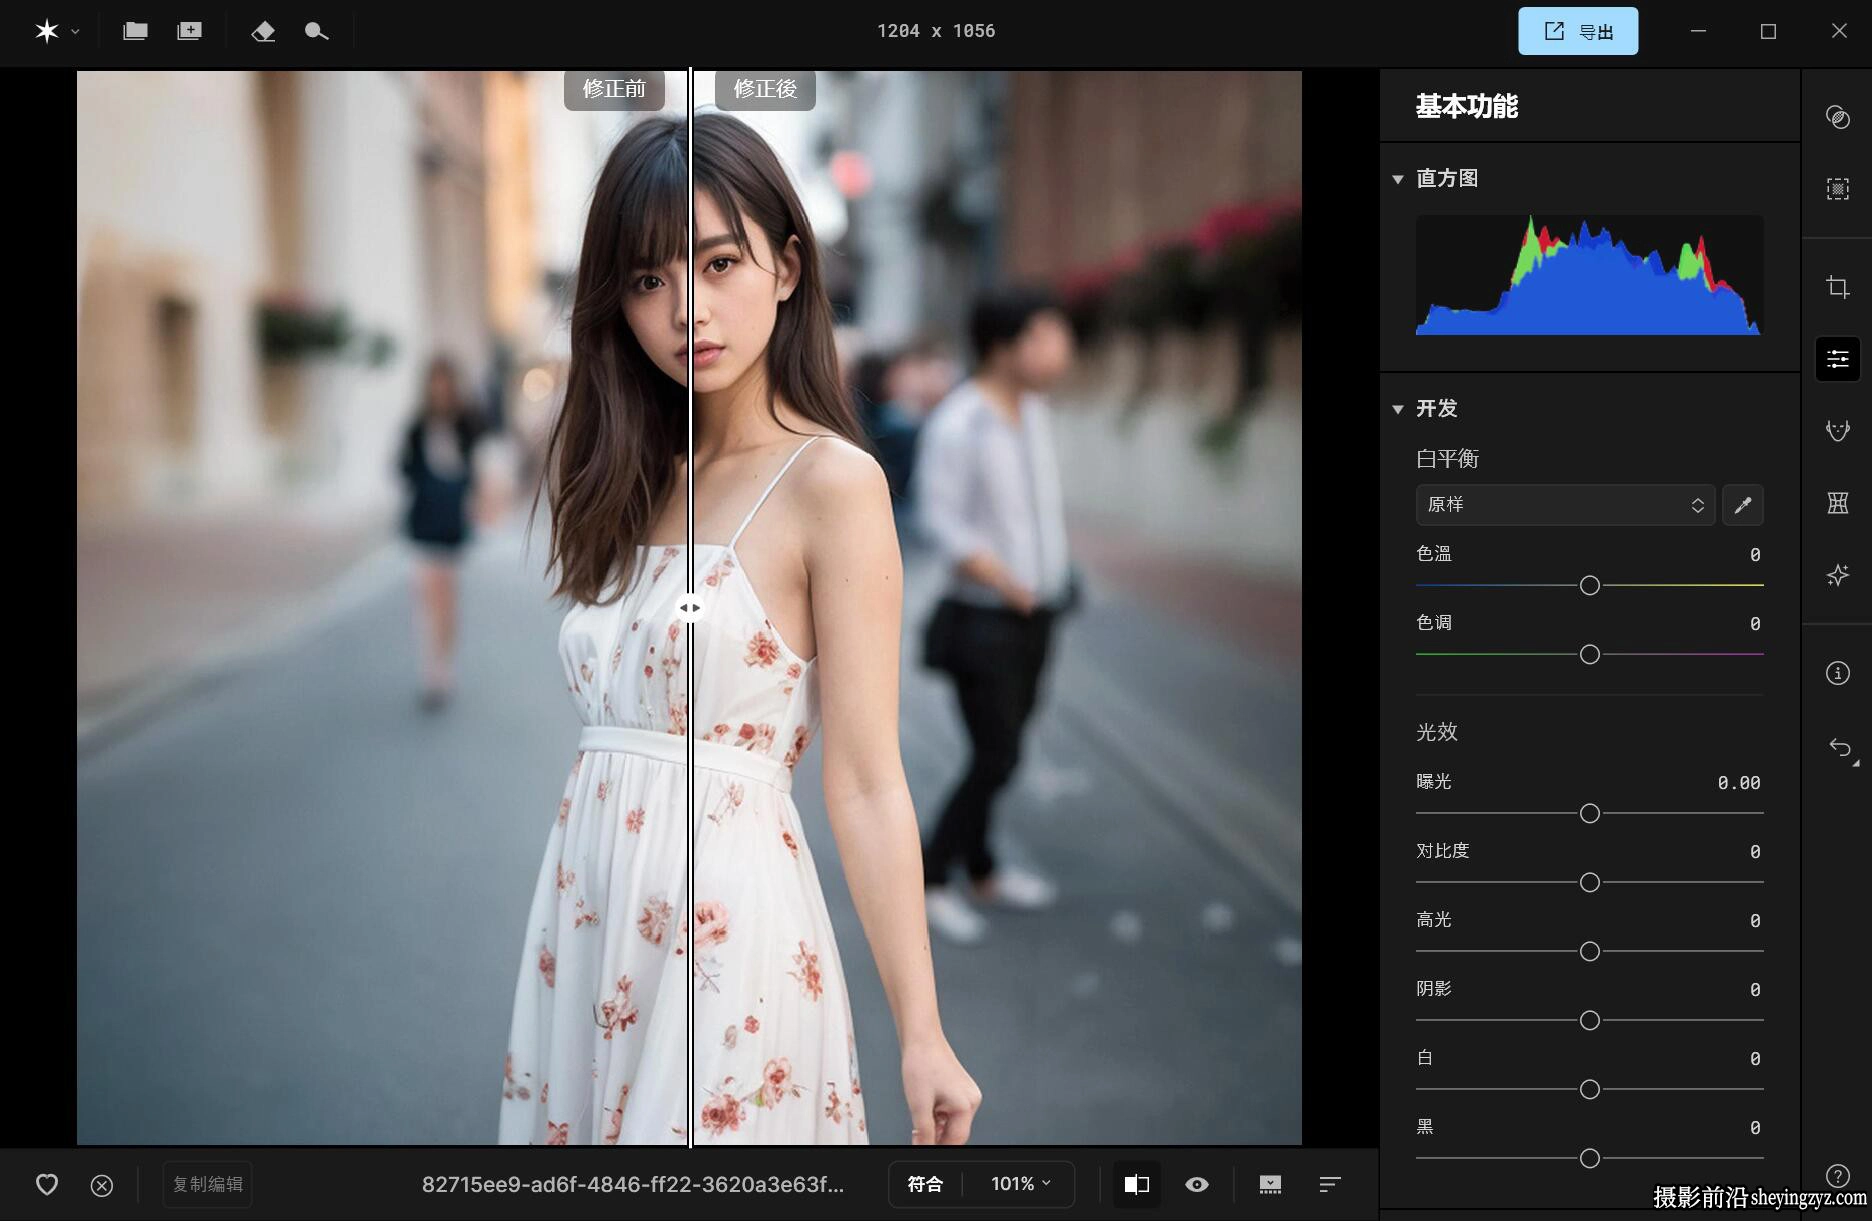Click the 曝光 value 0.00 field

tap(1738, 783)
